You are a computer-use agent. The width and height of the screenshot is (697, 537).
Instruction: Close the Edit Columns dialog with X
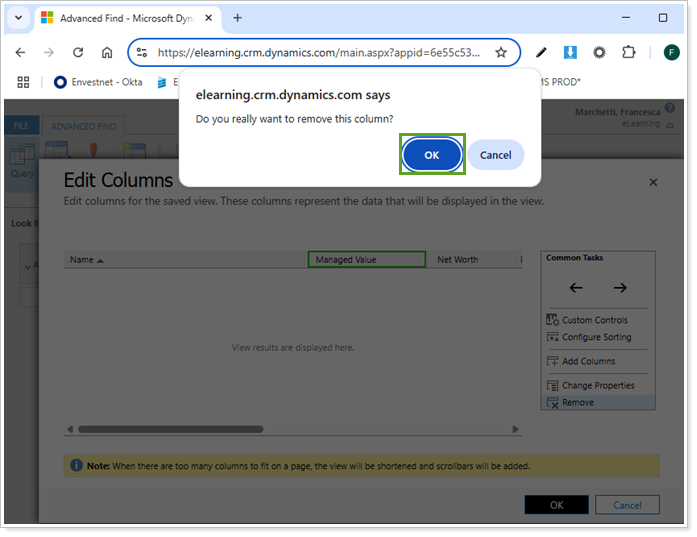653,182
